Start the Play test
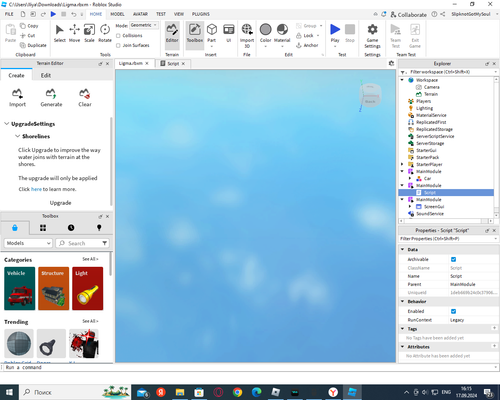500x400 pixels. pyautogui.click(x=335, y=33)
